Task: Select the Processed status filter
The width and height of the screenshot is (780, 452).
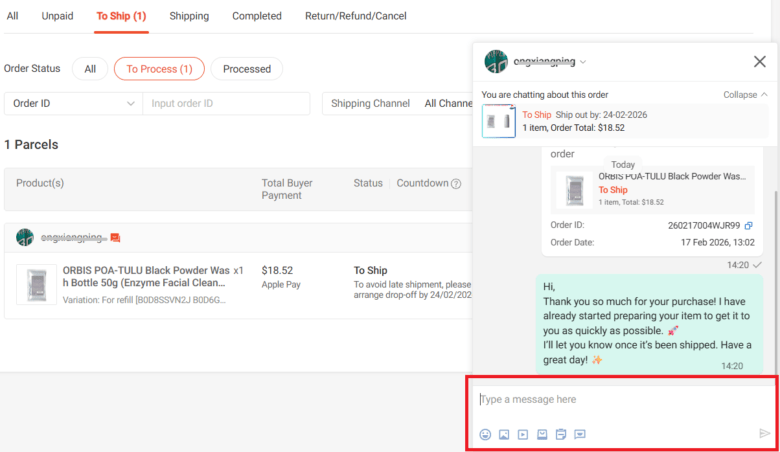Action: click(x=247, y=69)
